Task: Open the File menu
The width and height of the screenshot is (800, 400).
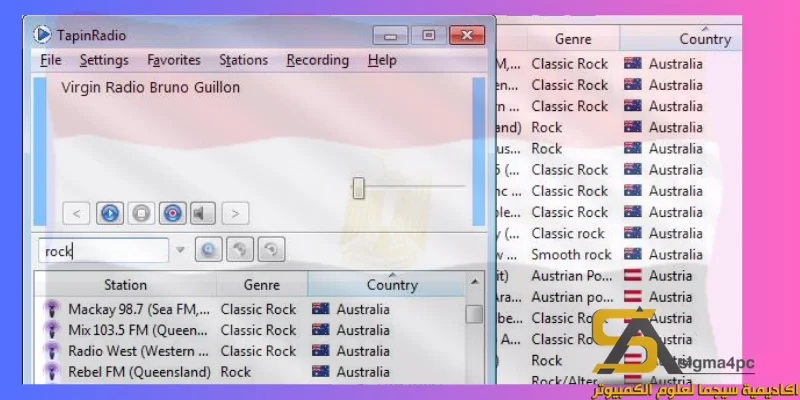Action: 51,60
